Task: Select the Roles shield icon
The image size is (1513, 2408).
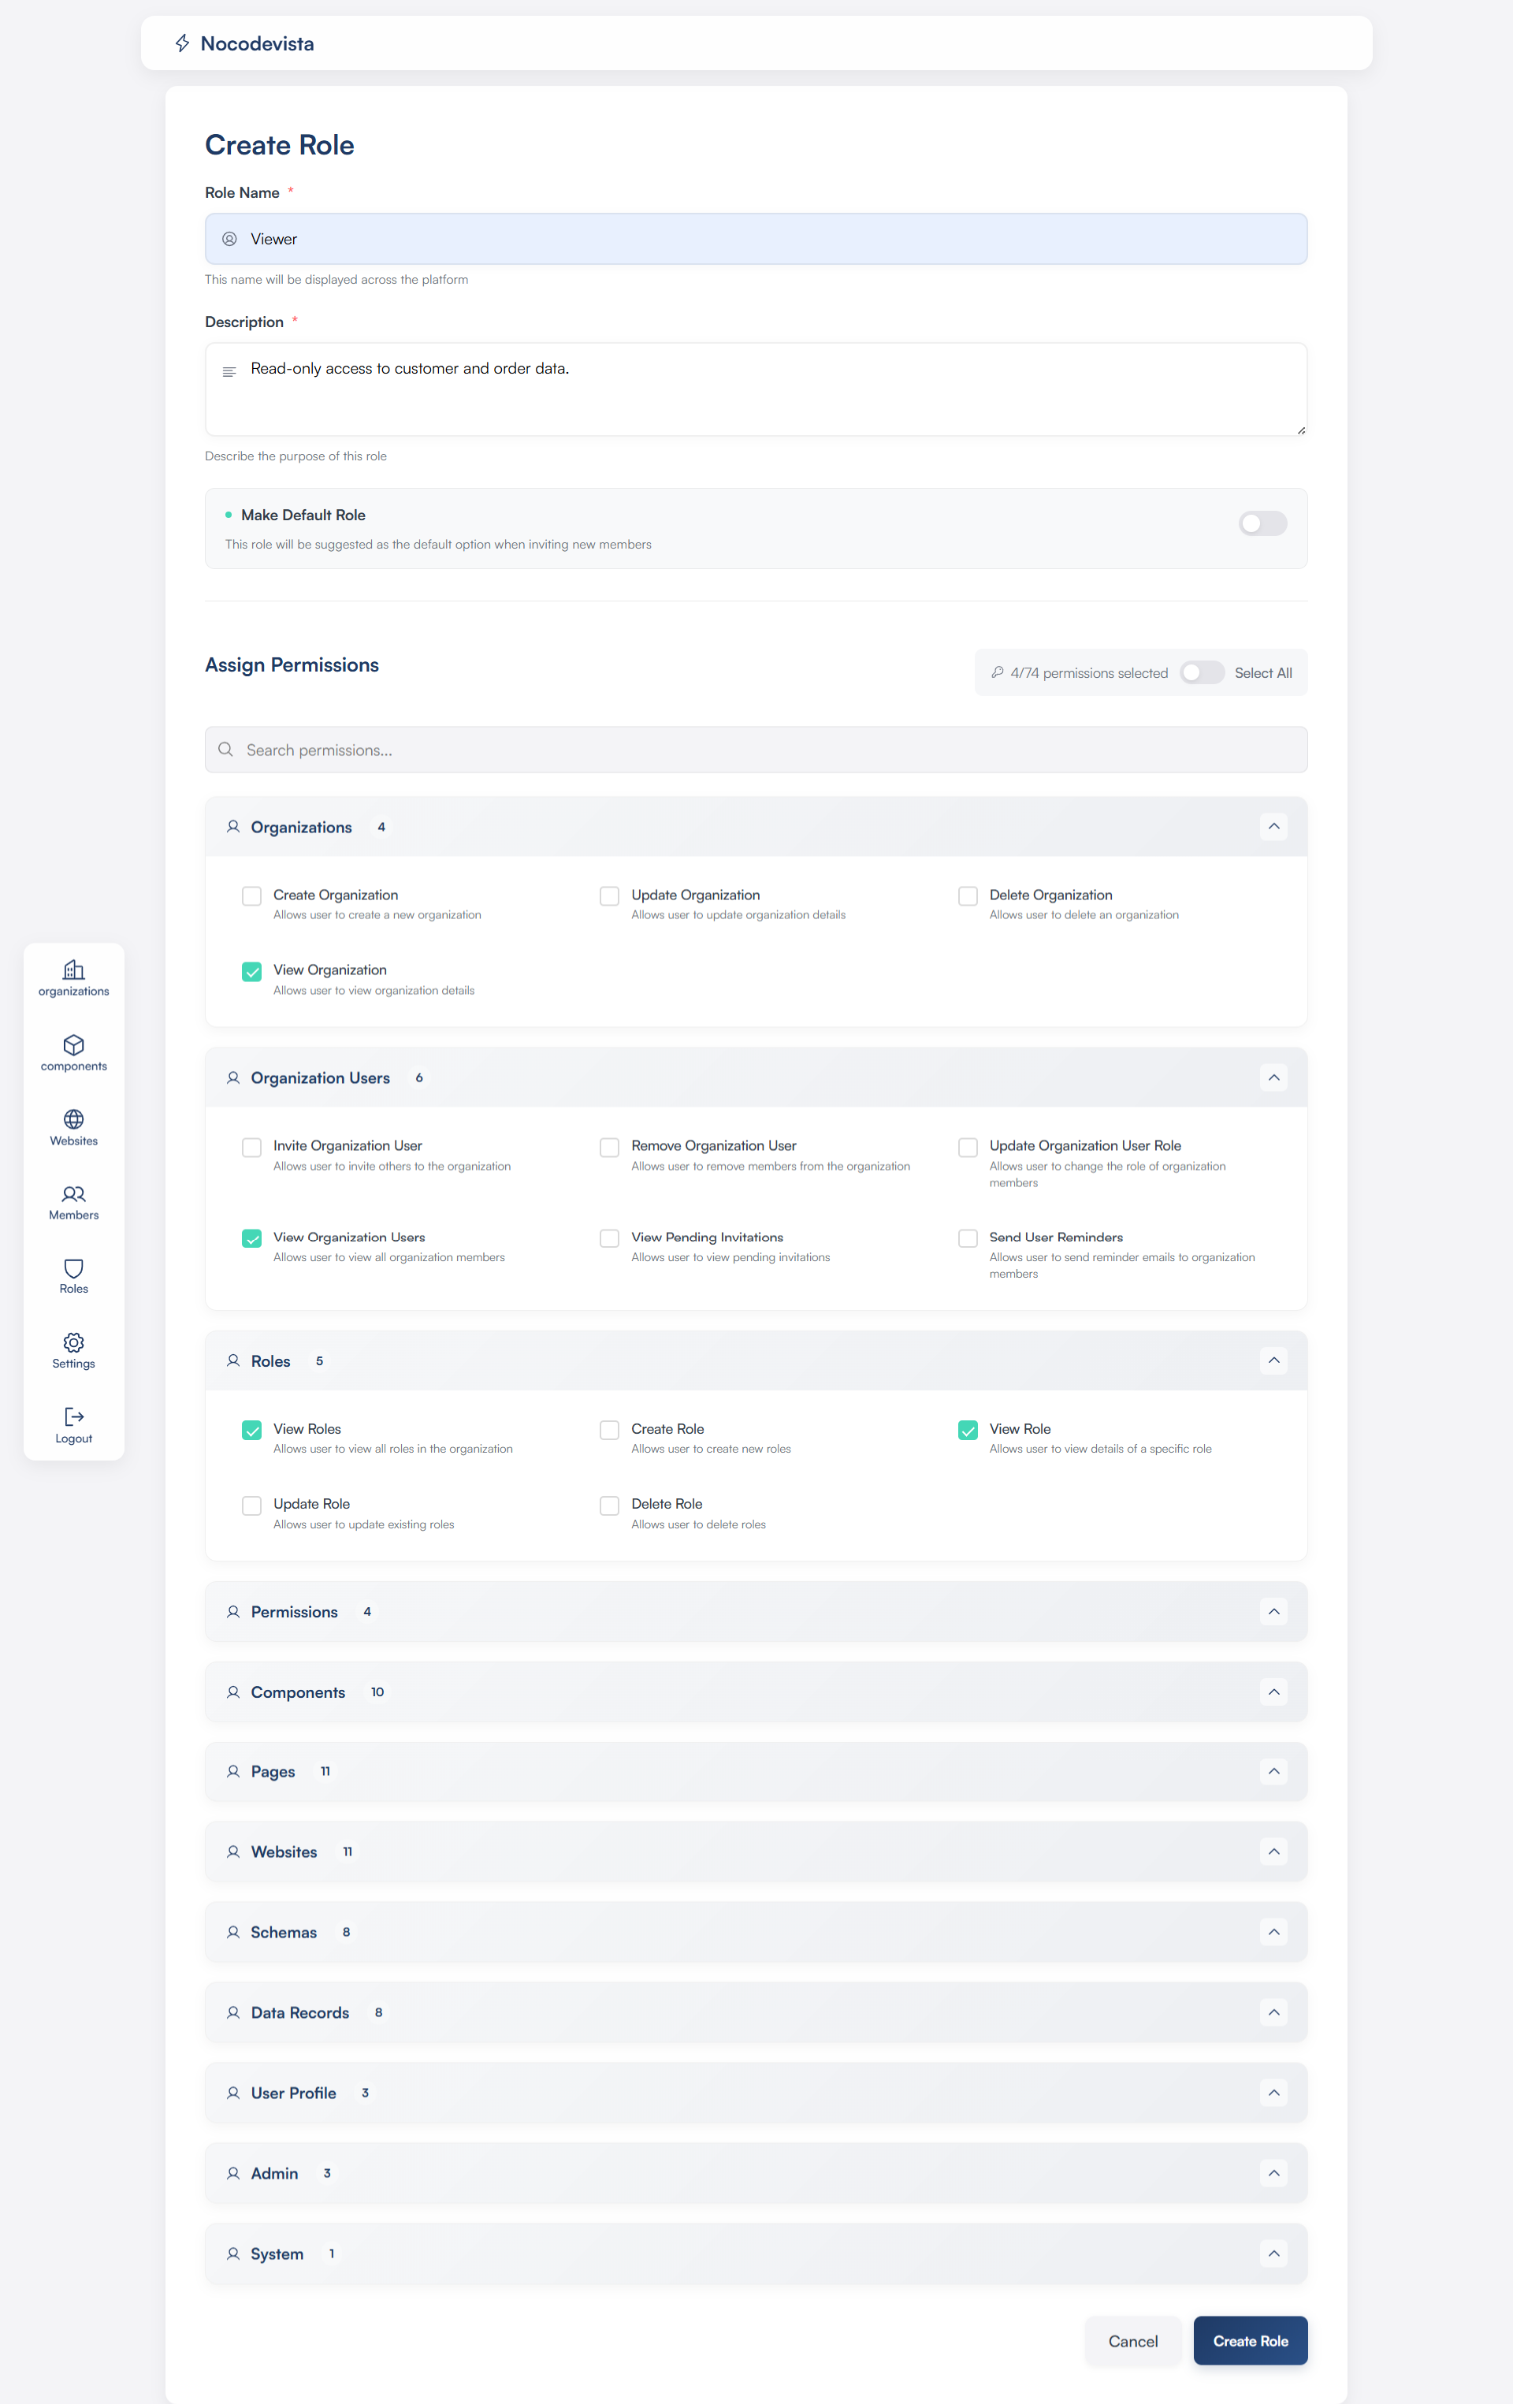Action: pos(73,1267)
